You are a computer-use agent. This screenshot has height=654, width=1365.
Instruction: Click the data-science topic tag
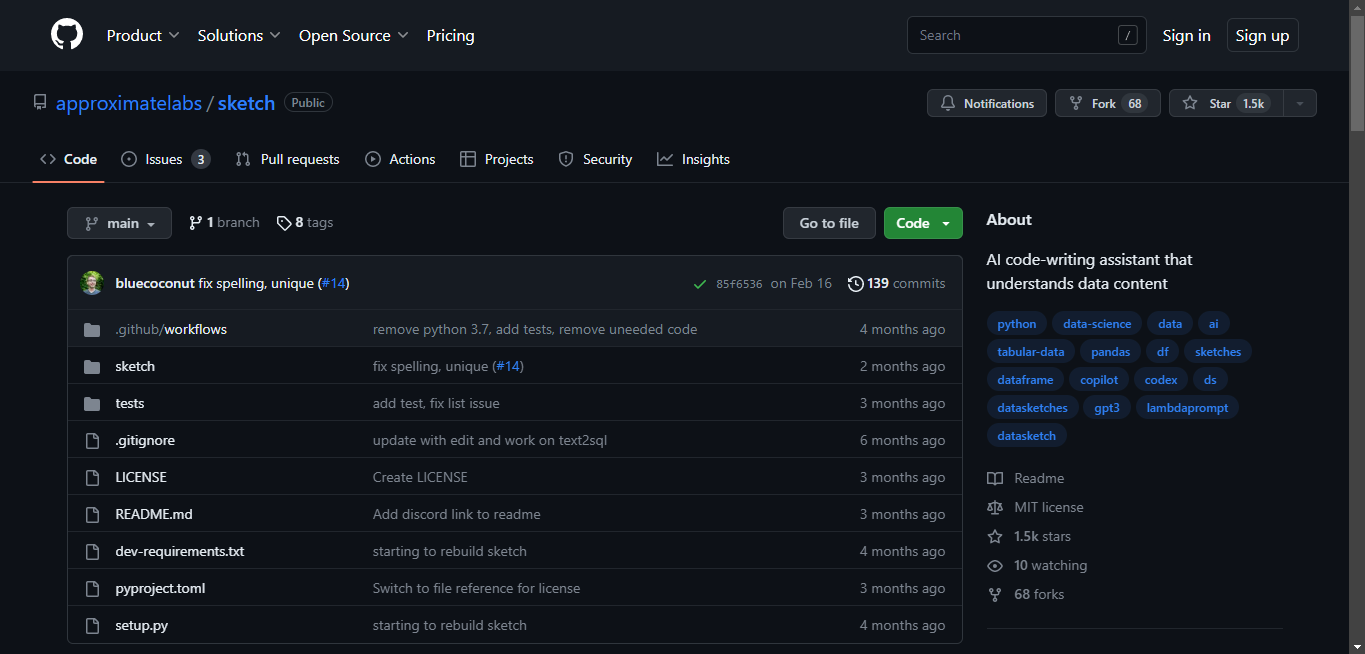pos(1097,323)
